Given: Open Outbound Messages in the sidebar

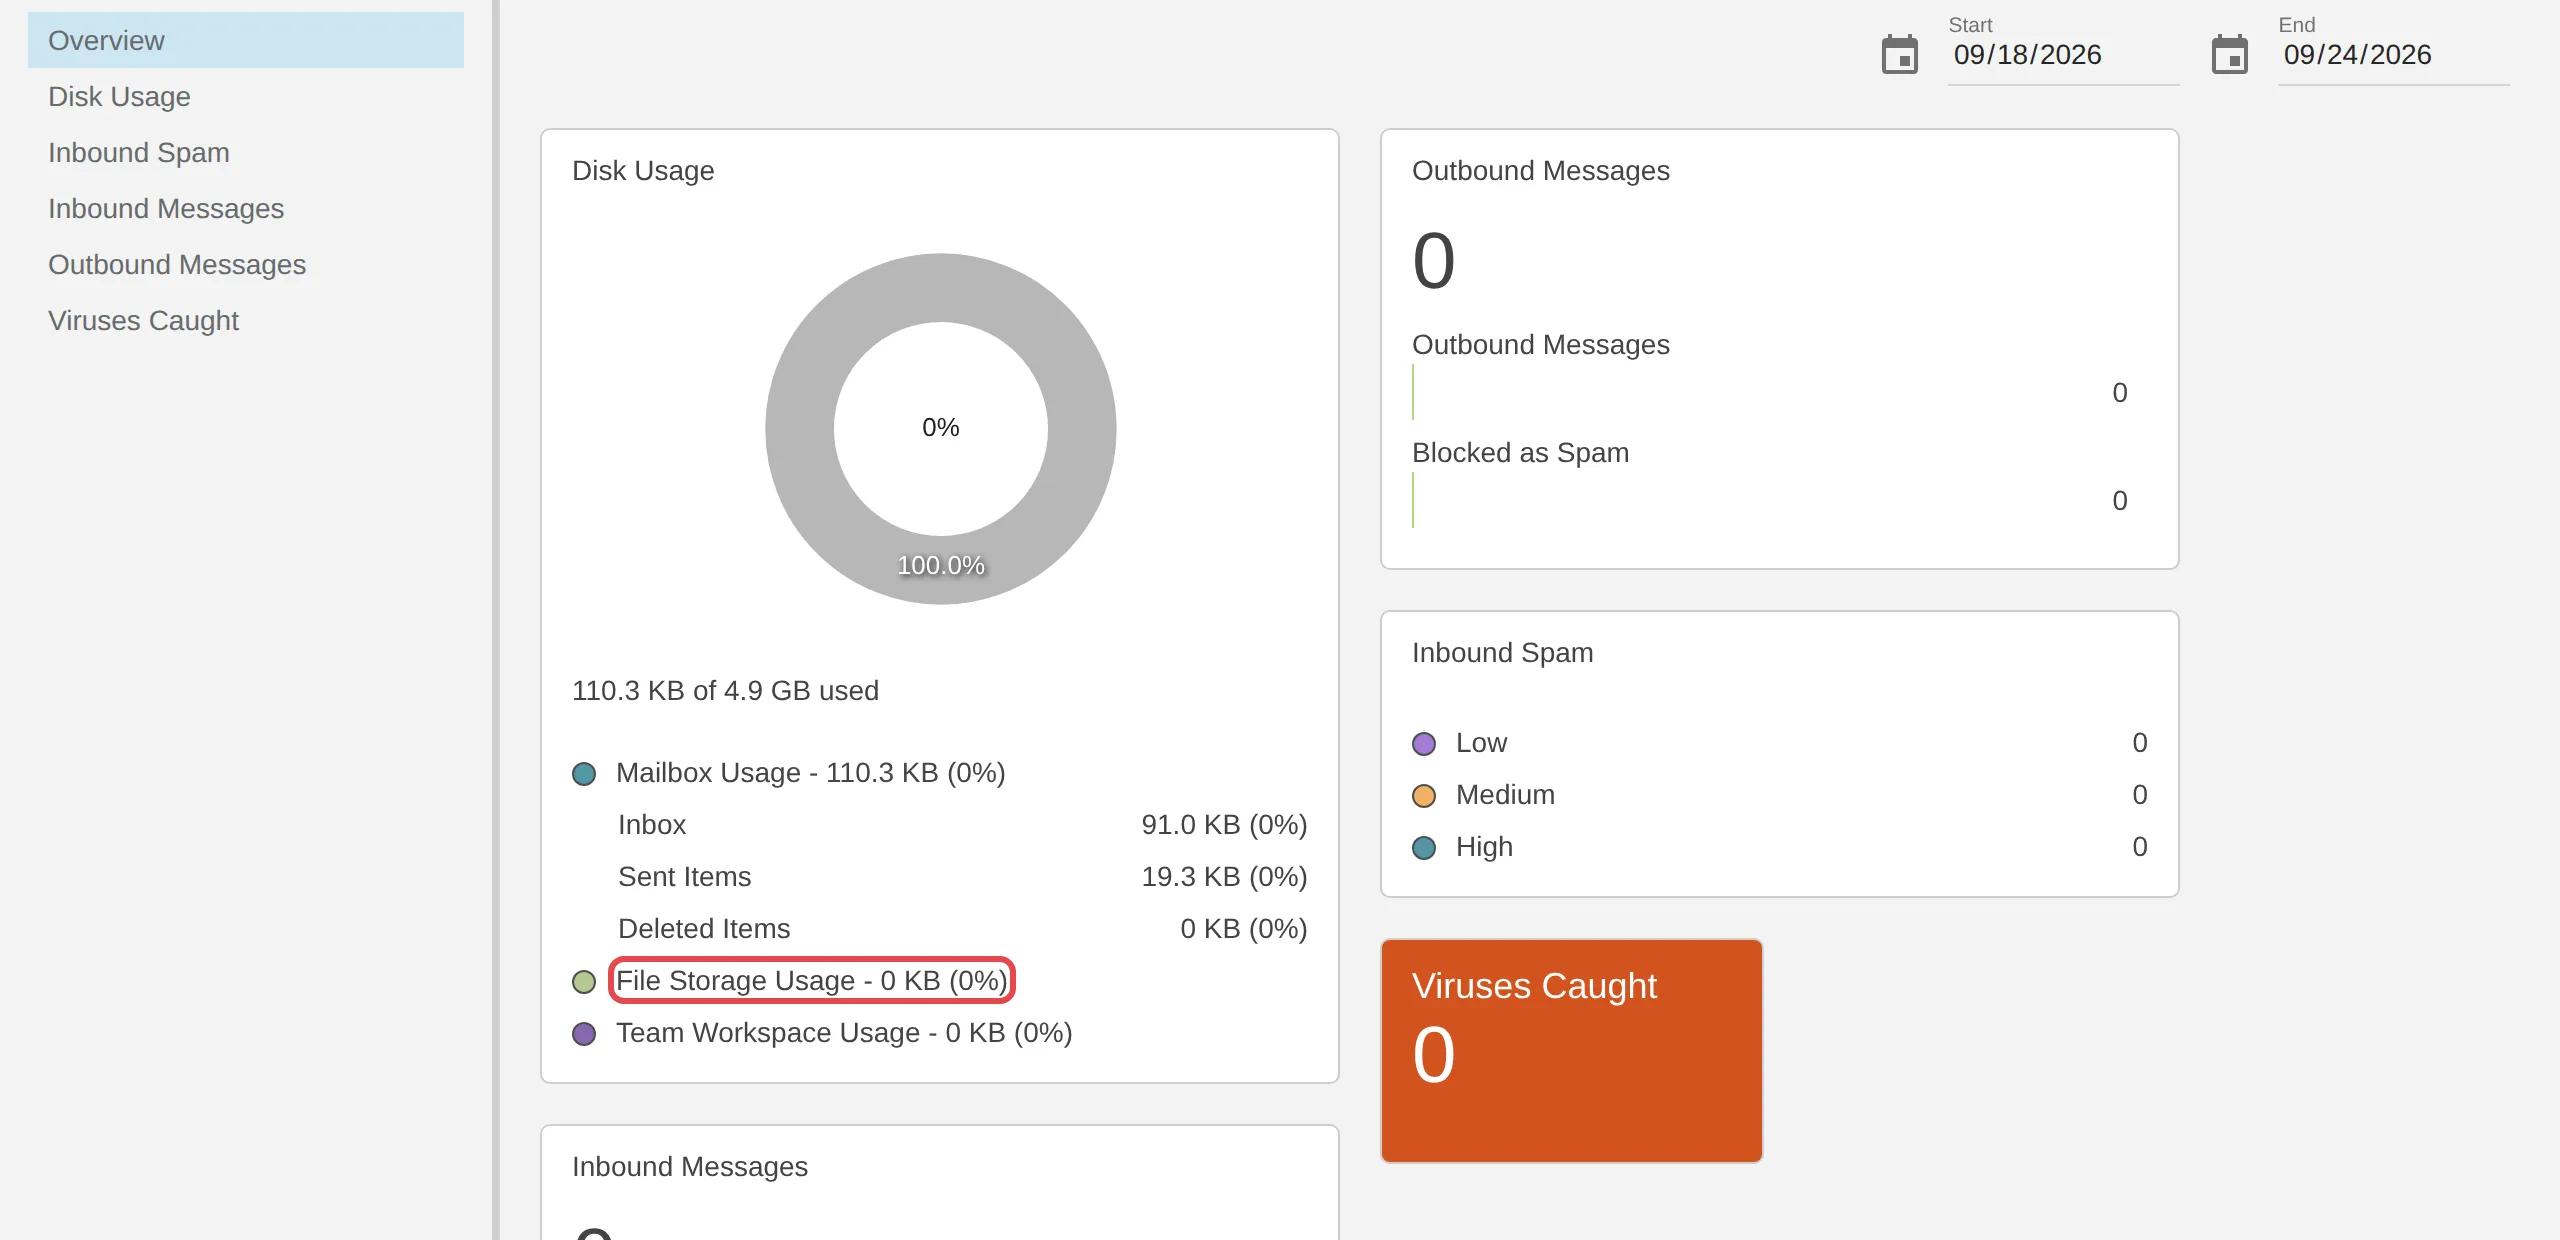Looking at the screenshot, I should tap(246, 264).
